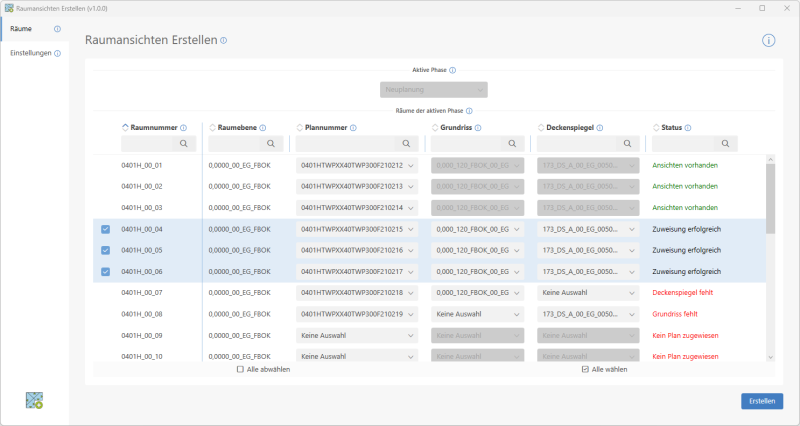Click the Erstellen button
The image size is (800, 426).
762,401
